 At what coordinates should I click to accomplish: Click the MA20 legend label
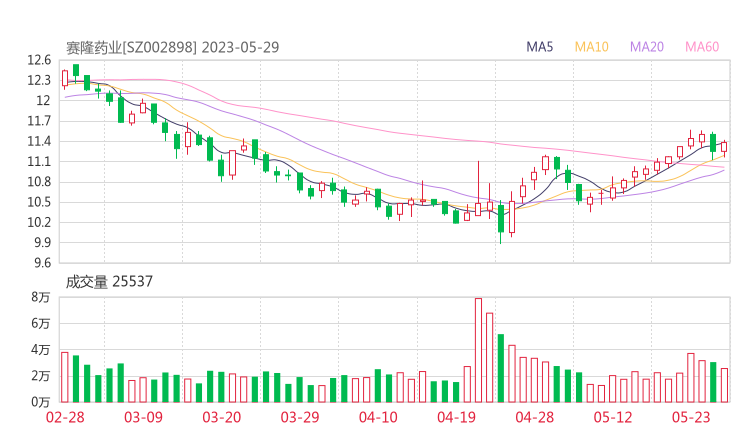(x=647, y=47)
